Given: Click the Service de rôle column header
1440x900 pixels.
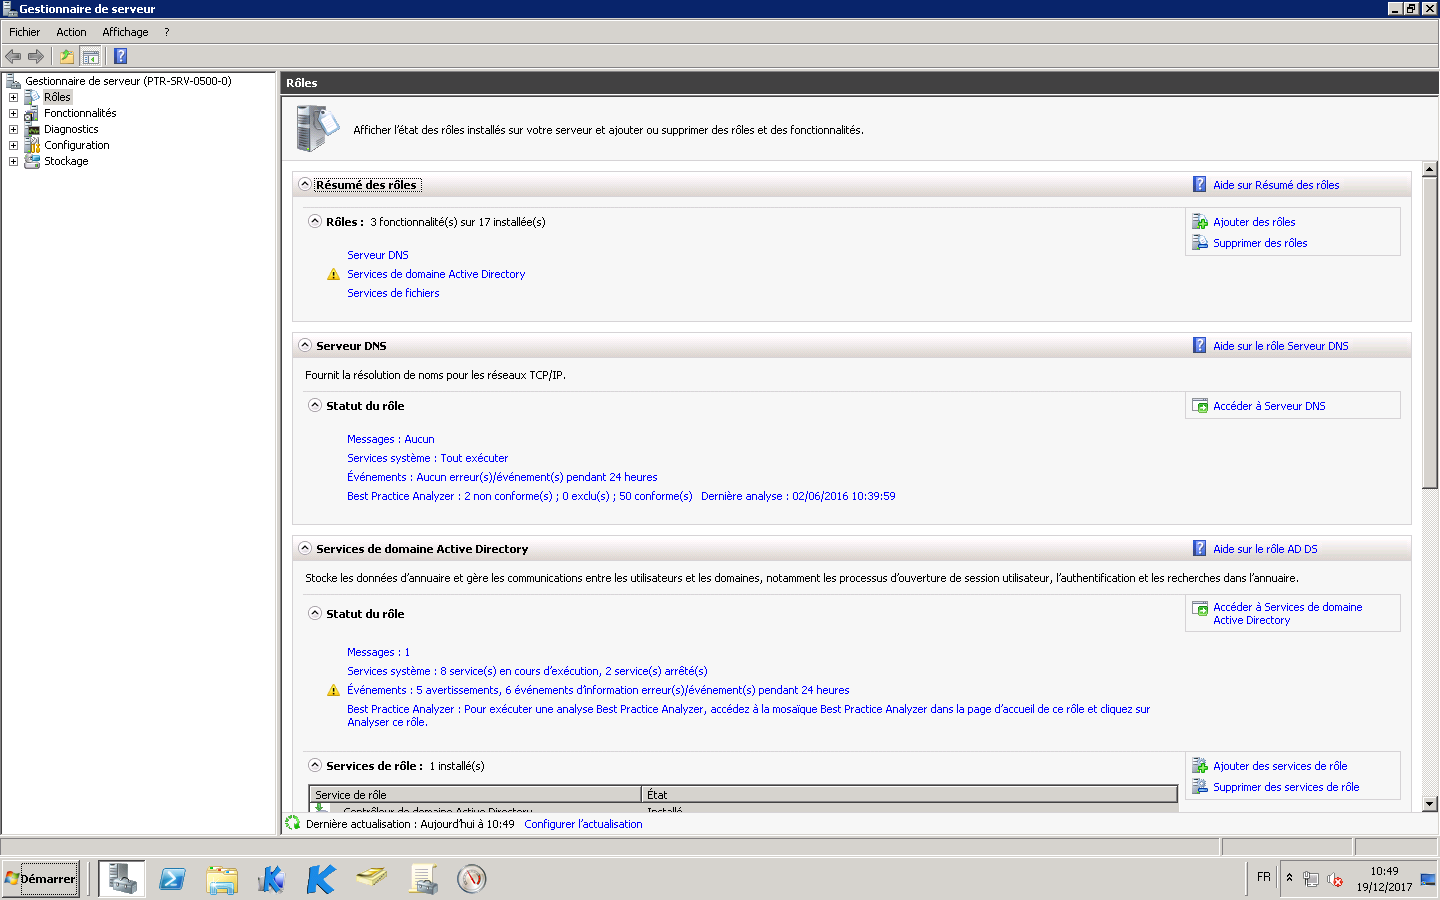Looking at the screenshot, I should pyautogui.click(x=475, y=794).
